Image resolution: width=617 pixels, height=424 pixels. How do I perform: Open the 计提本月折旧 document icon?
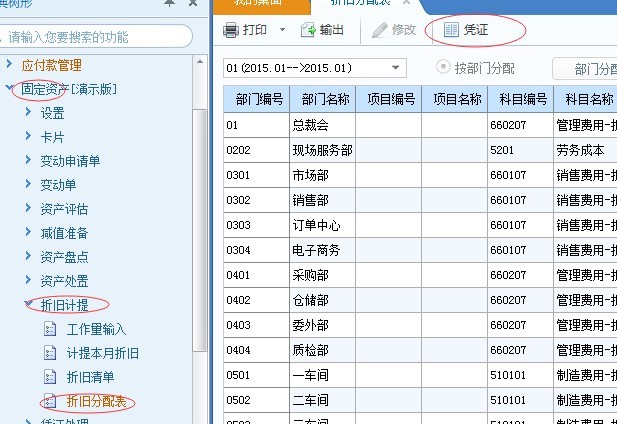coord(50,353)
